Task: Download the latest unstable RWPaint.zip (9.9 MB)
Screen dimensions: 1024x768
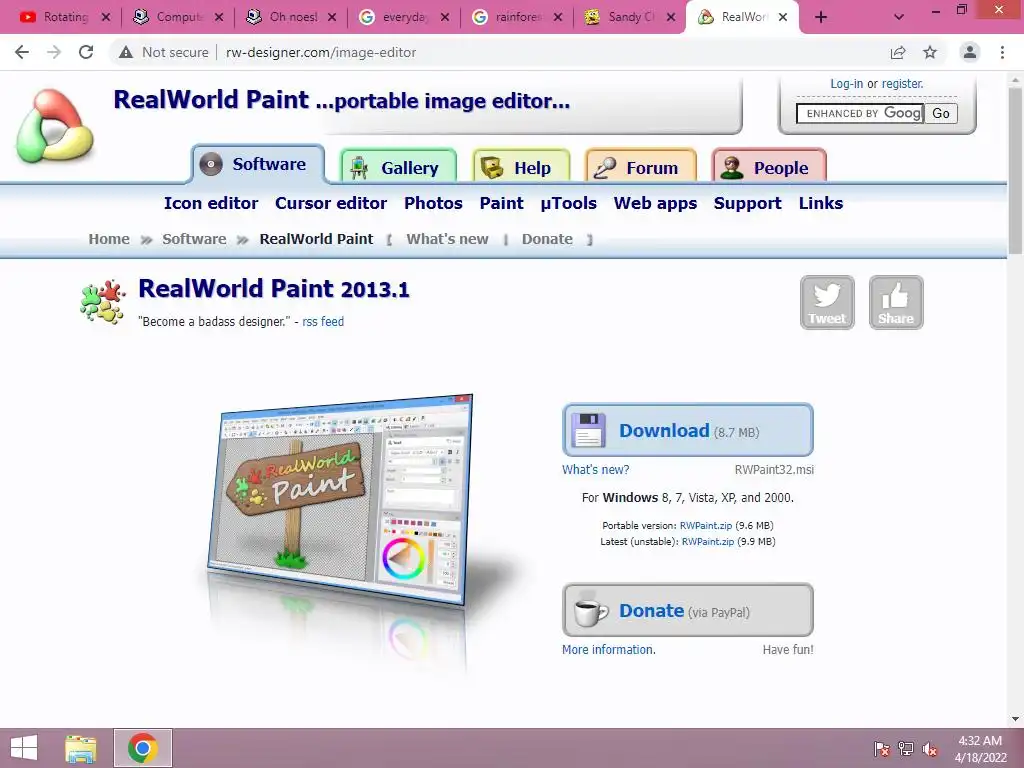Action: click(708, 541)
